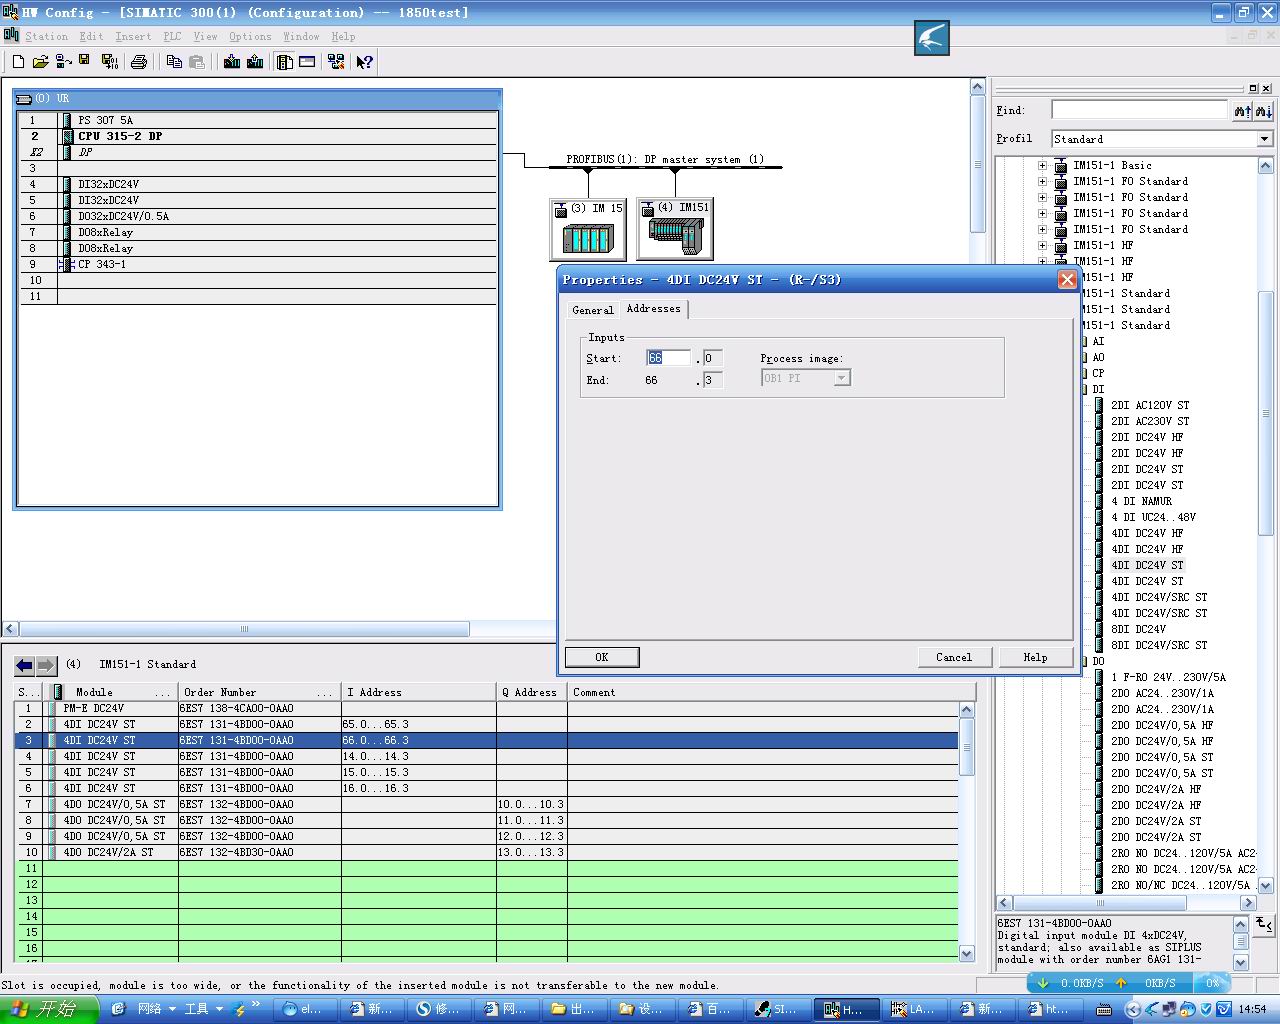Click the IM151 station 4 icon
1280x1024 pixels.
(675, 231)
